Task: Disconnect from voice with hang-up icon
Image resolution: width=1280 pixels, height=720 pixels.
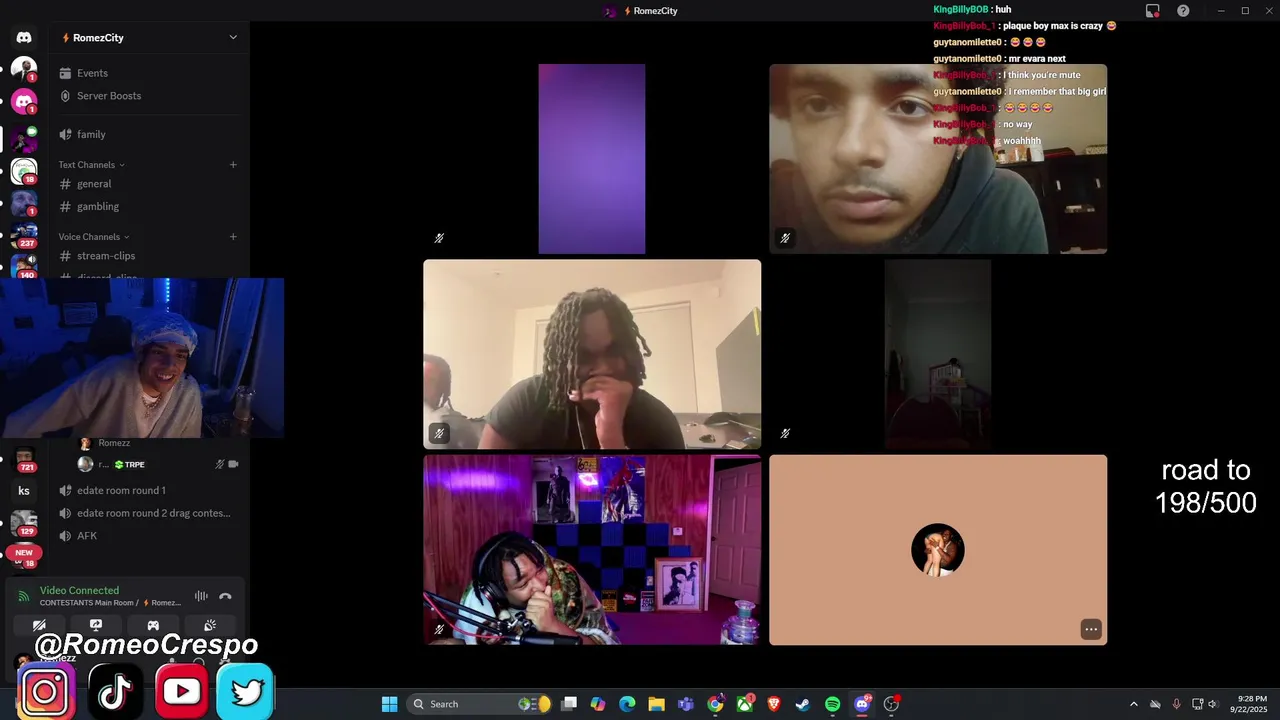Action: click(225, 596)
